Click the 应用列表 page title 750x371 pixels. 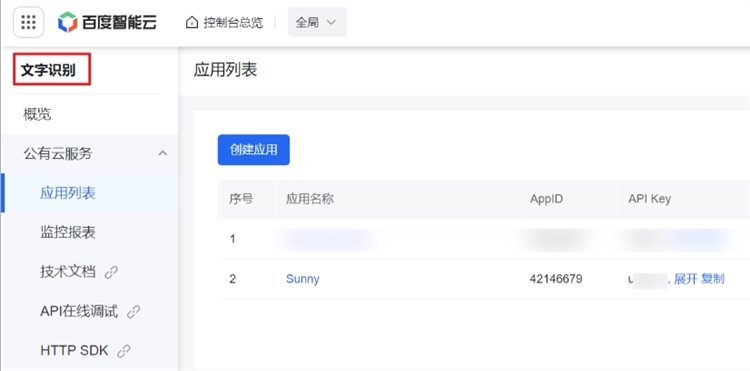pos(225,70)
